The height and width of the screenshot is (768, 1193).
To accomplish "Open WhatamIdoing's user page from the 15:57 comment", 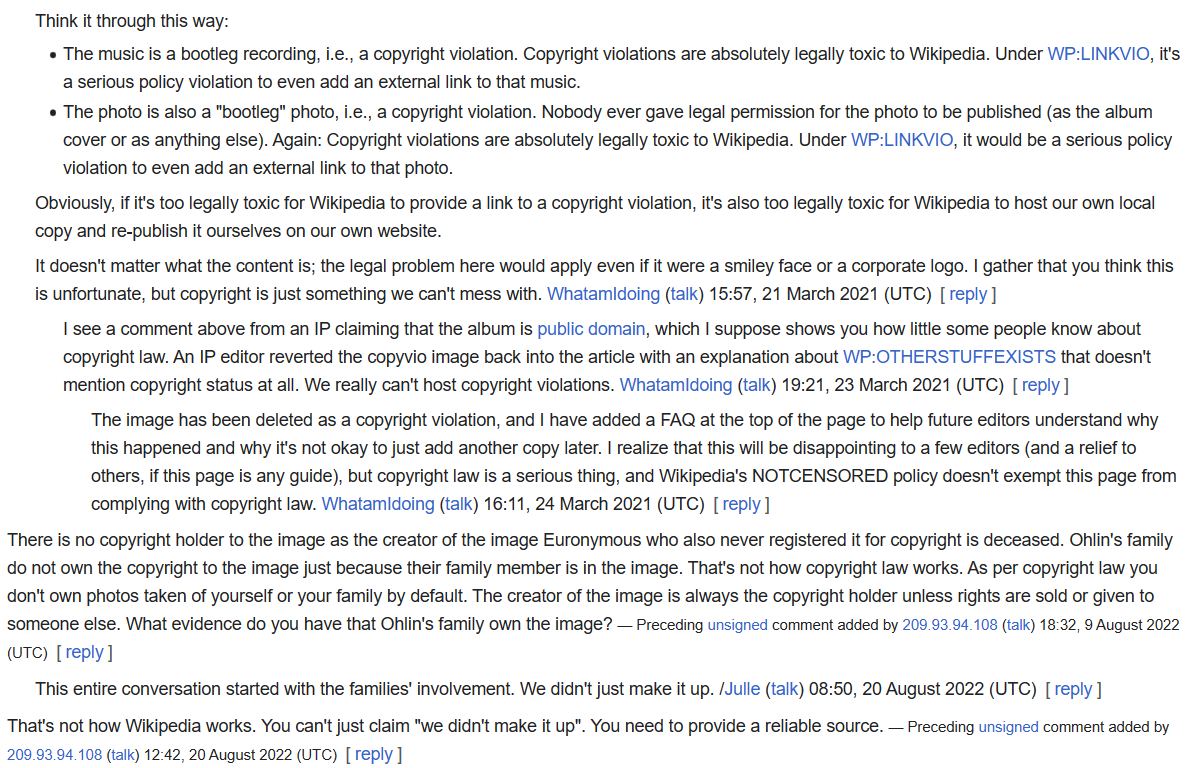I will 603,294.
